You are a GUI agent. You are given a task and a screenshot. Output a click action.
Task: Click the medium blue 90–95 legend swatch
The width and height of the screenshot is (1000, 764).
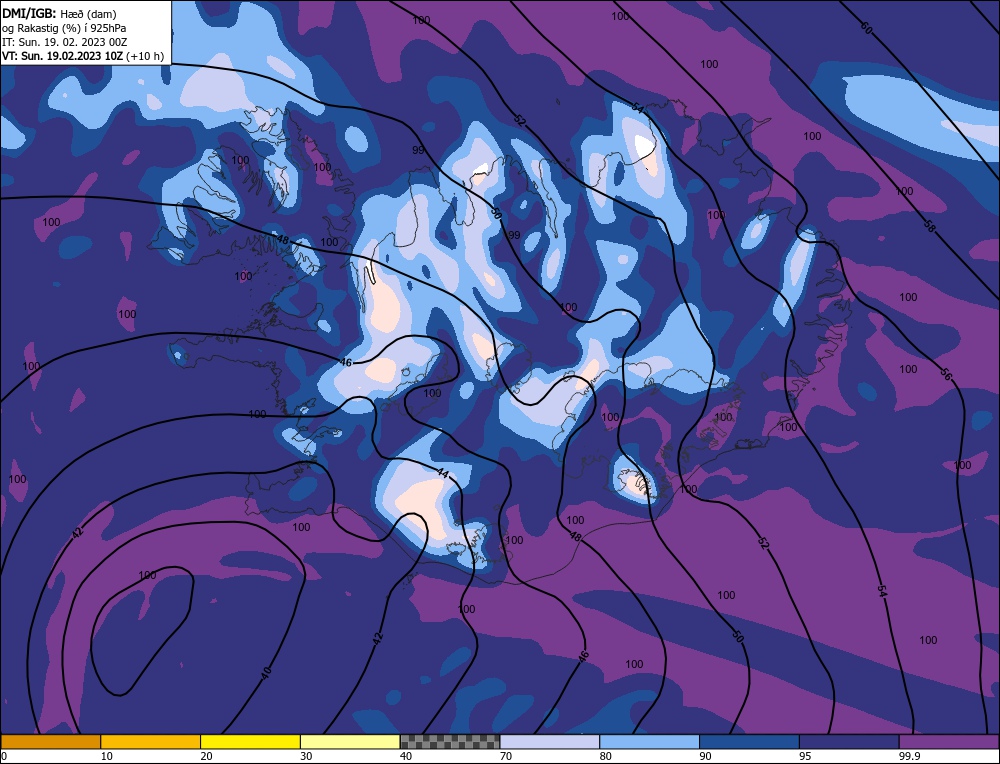click(x=749, y=741)
